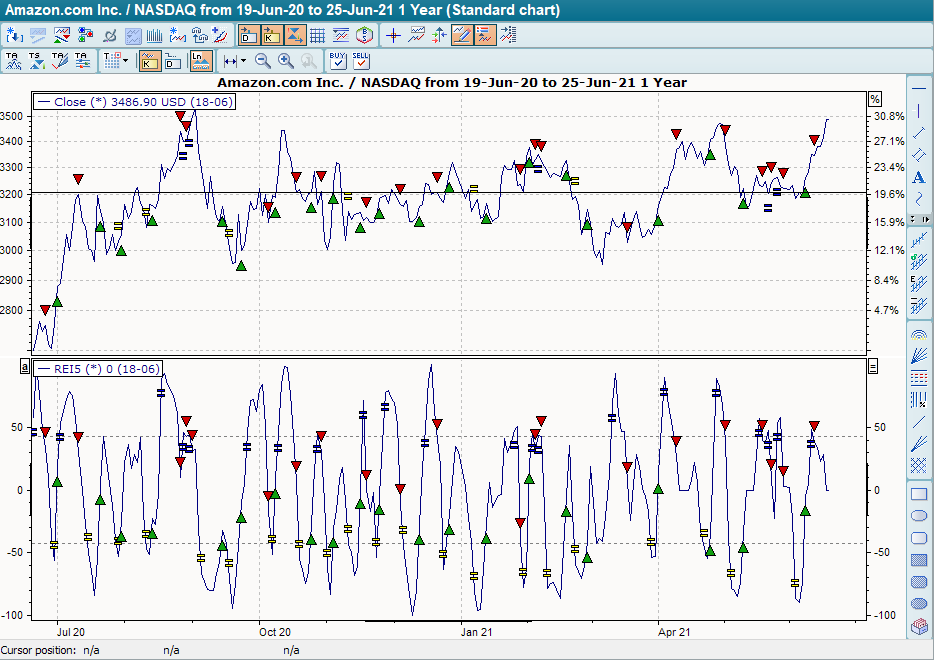Image resolution: width=934 pixels, height=660 pixels.
Task: Select the text label A tool in right sidebar
Action: (918, 177)
